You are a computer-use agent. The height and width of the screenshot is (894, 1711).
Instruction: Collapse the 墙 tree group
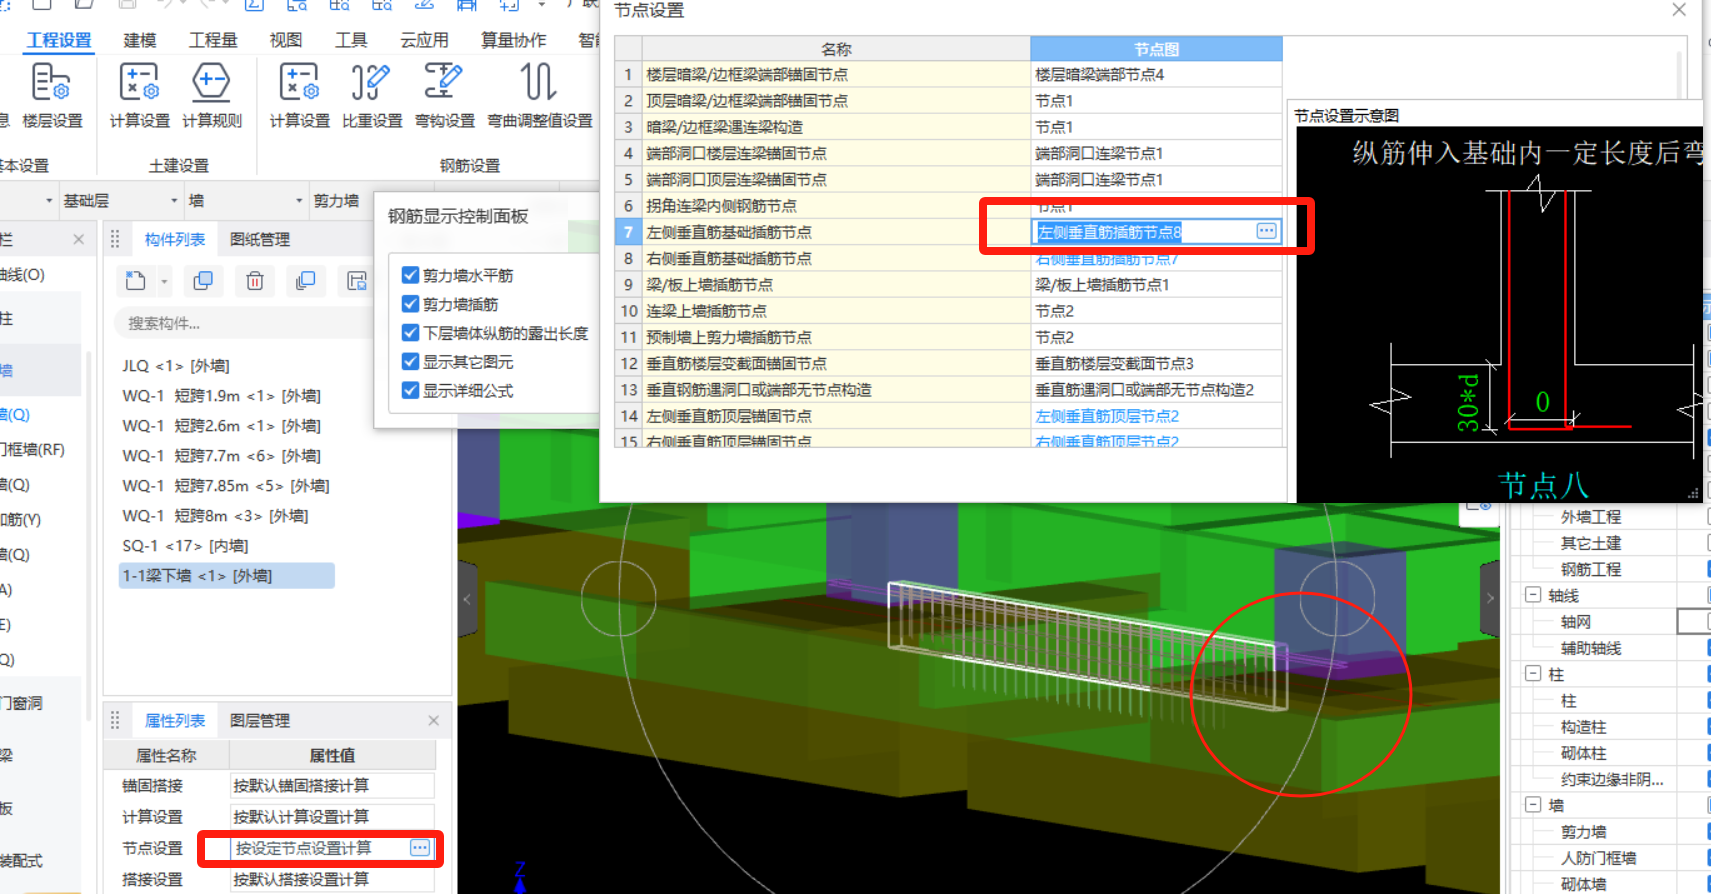click(x=1532, y=804)
